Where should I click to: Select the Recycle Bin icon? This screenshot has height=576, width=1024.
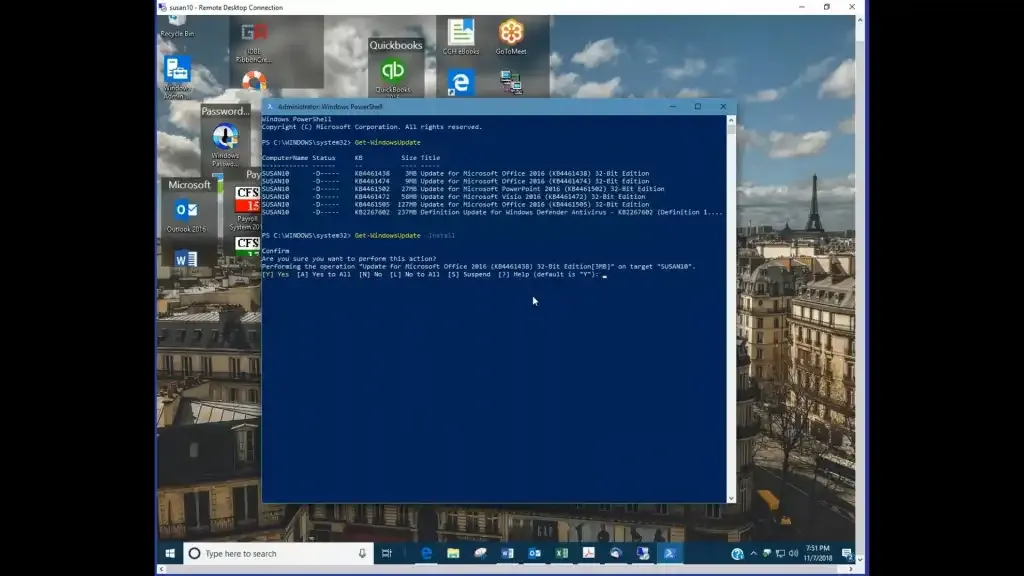[177, 27]
